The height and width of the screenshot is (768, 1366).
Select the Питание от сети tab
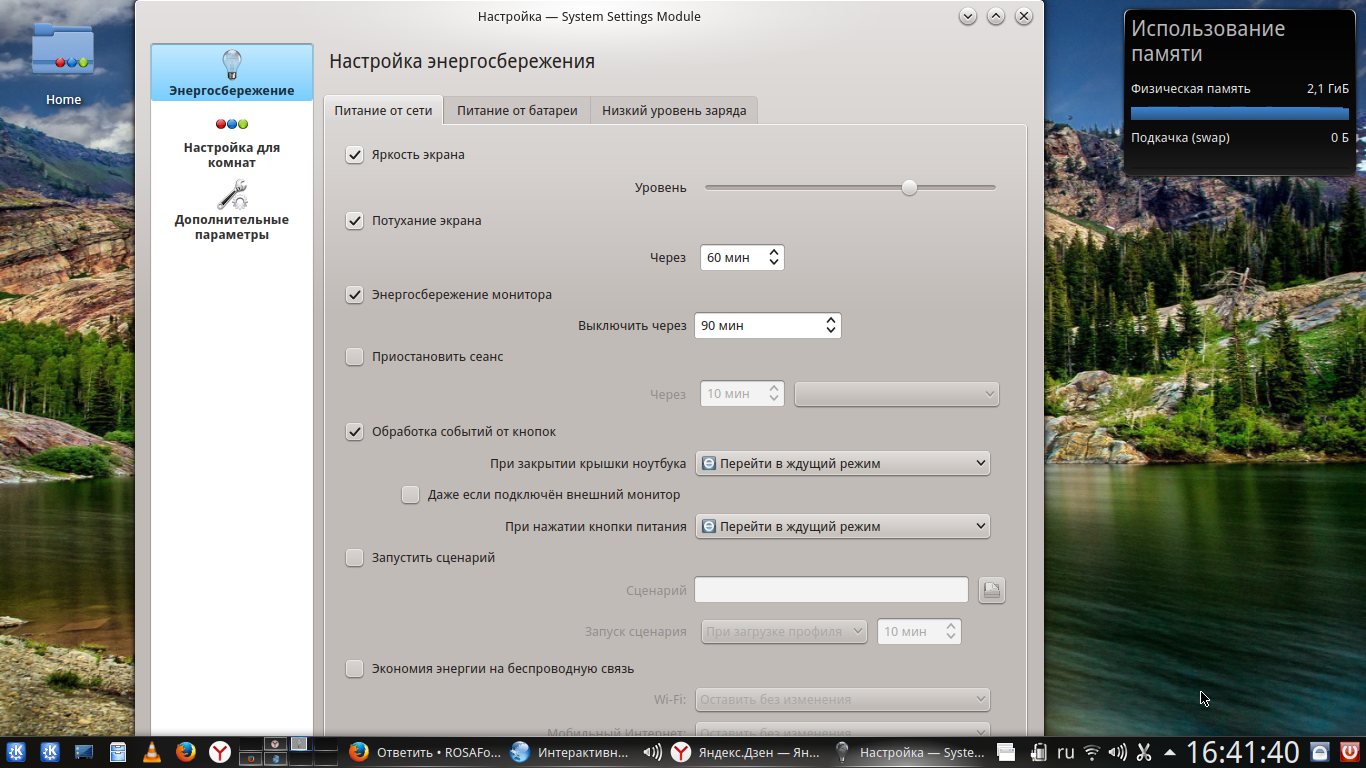(383, 110)
